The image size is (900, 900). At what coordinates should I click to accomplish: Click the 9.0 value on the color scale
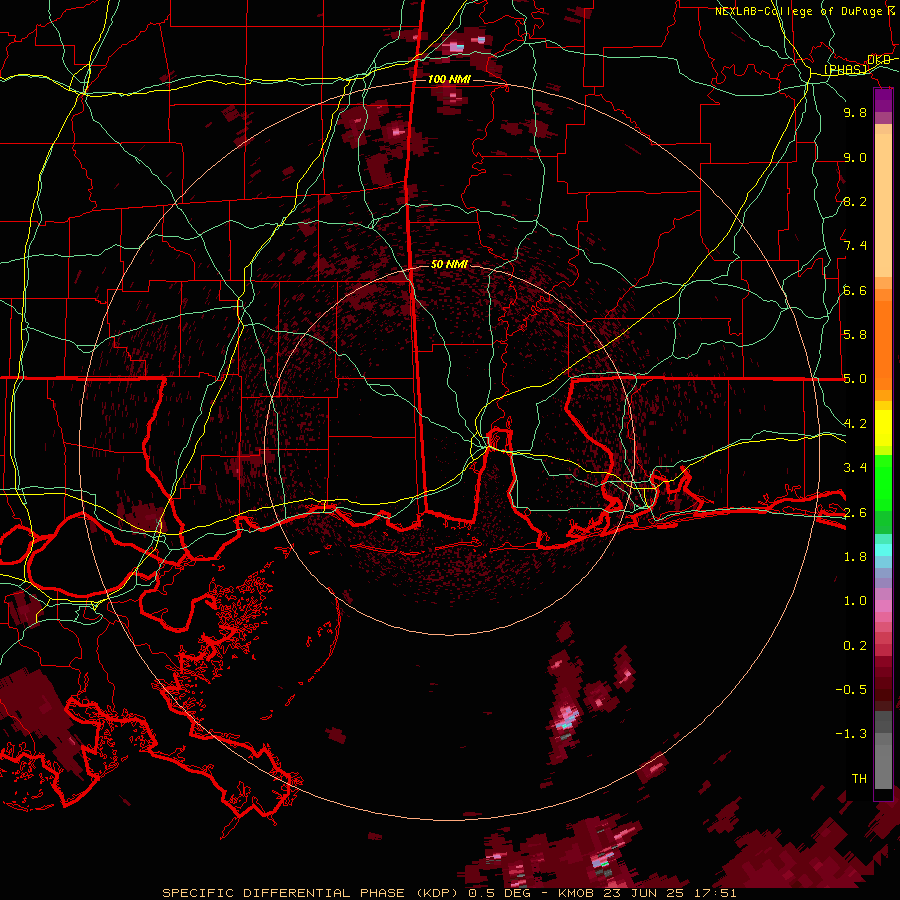click(855, 157)
